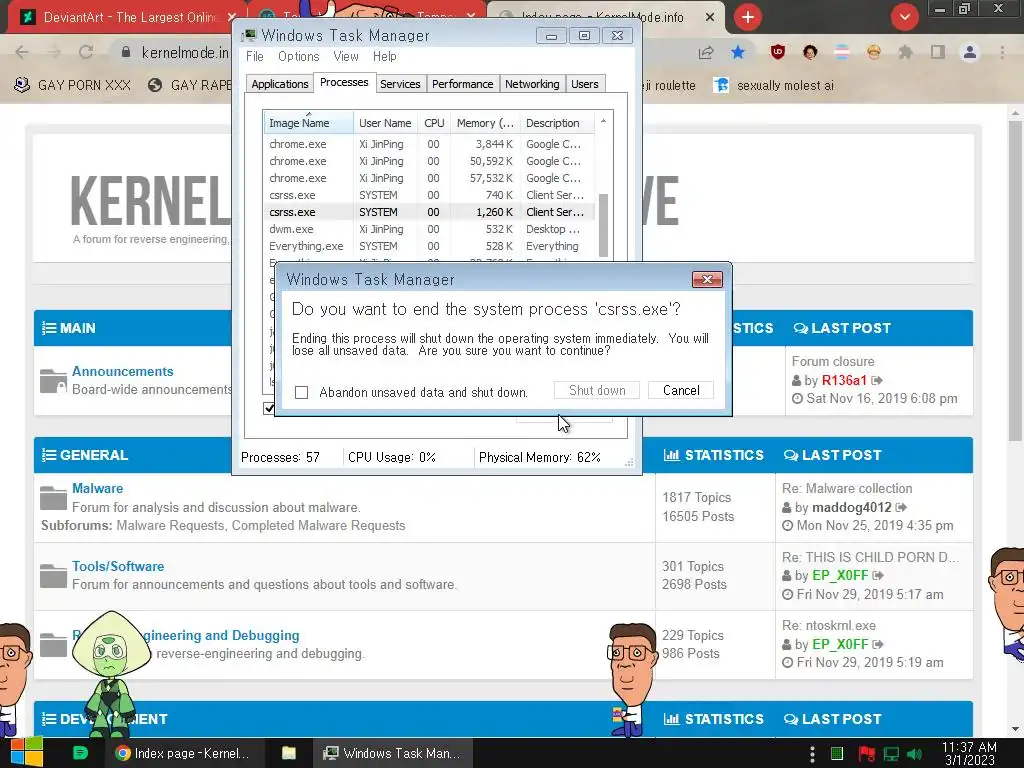The width and height of the screenshot is (1024, 768).
Task: Click the Announcements forum folder icon
Action: [x=53, y=381]
